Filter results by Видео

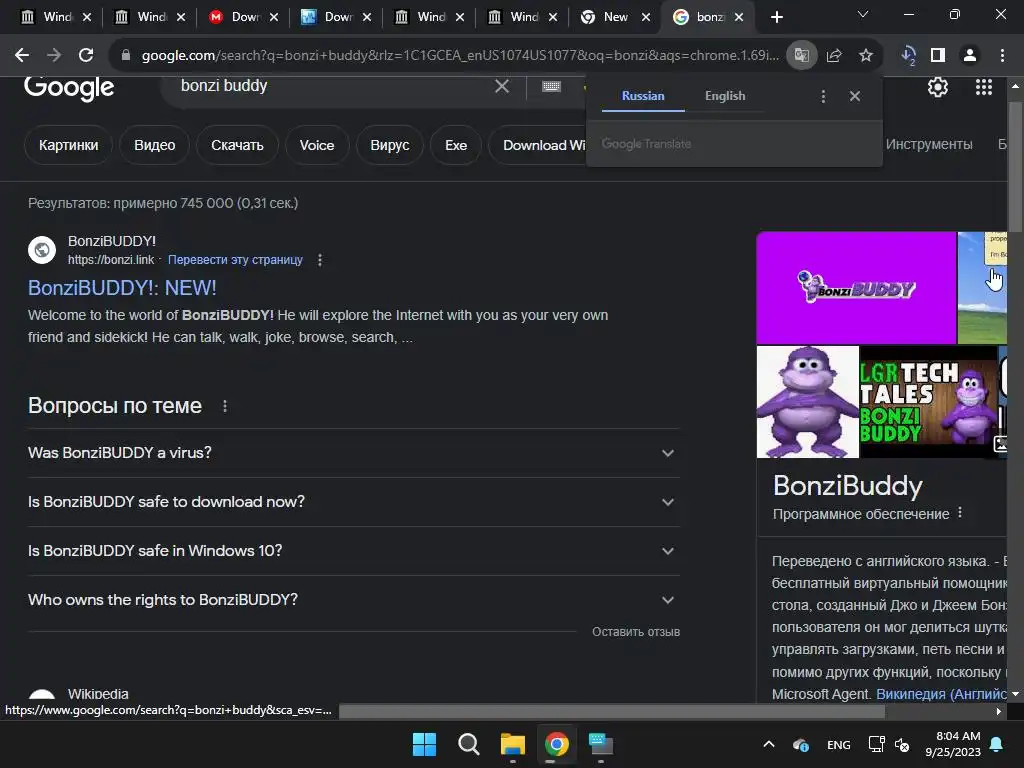tap(155, 145)
